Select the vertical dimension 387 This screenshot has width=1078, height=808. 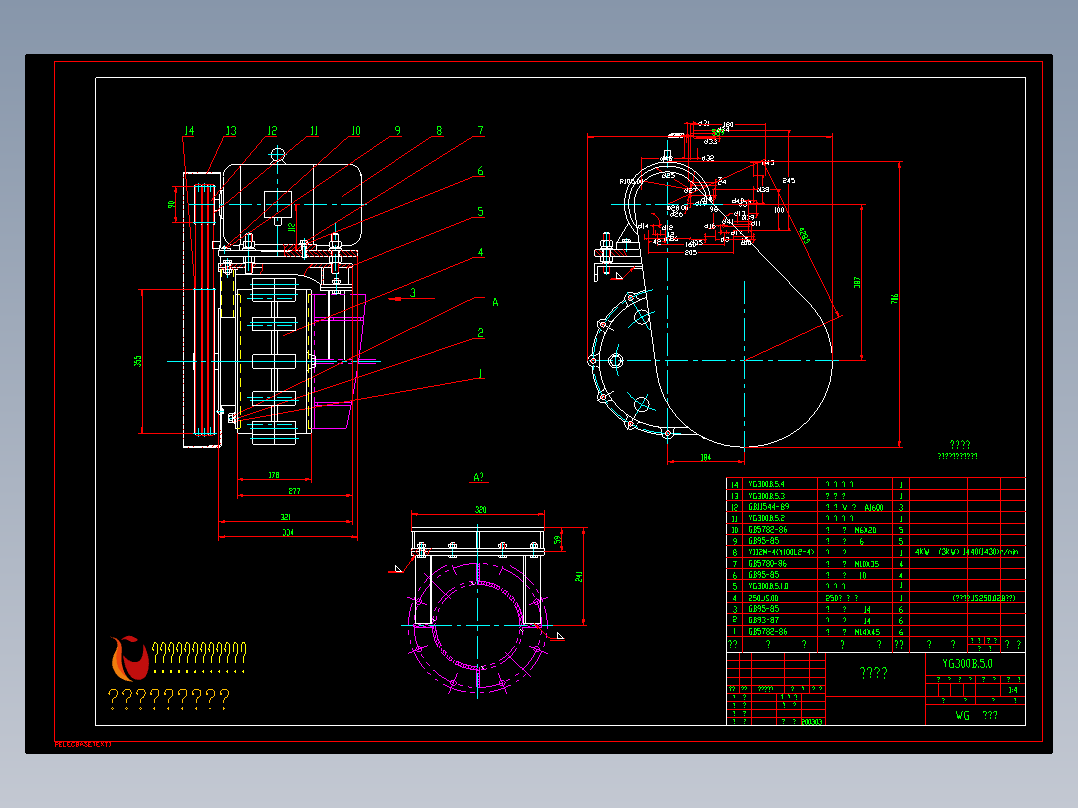[x=857, y=283]
